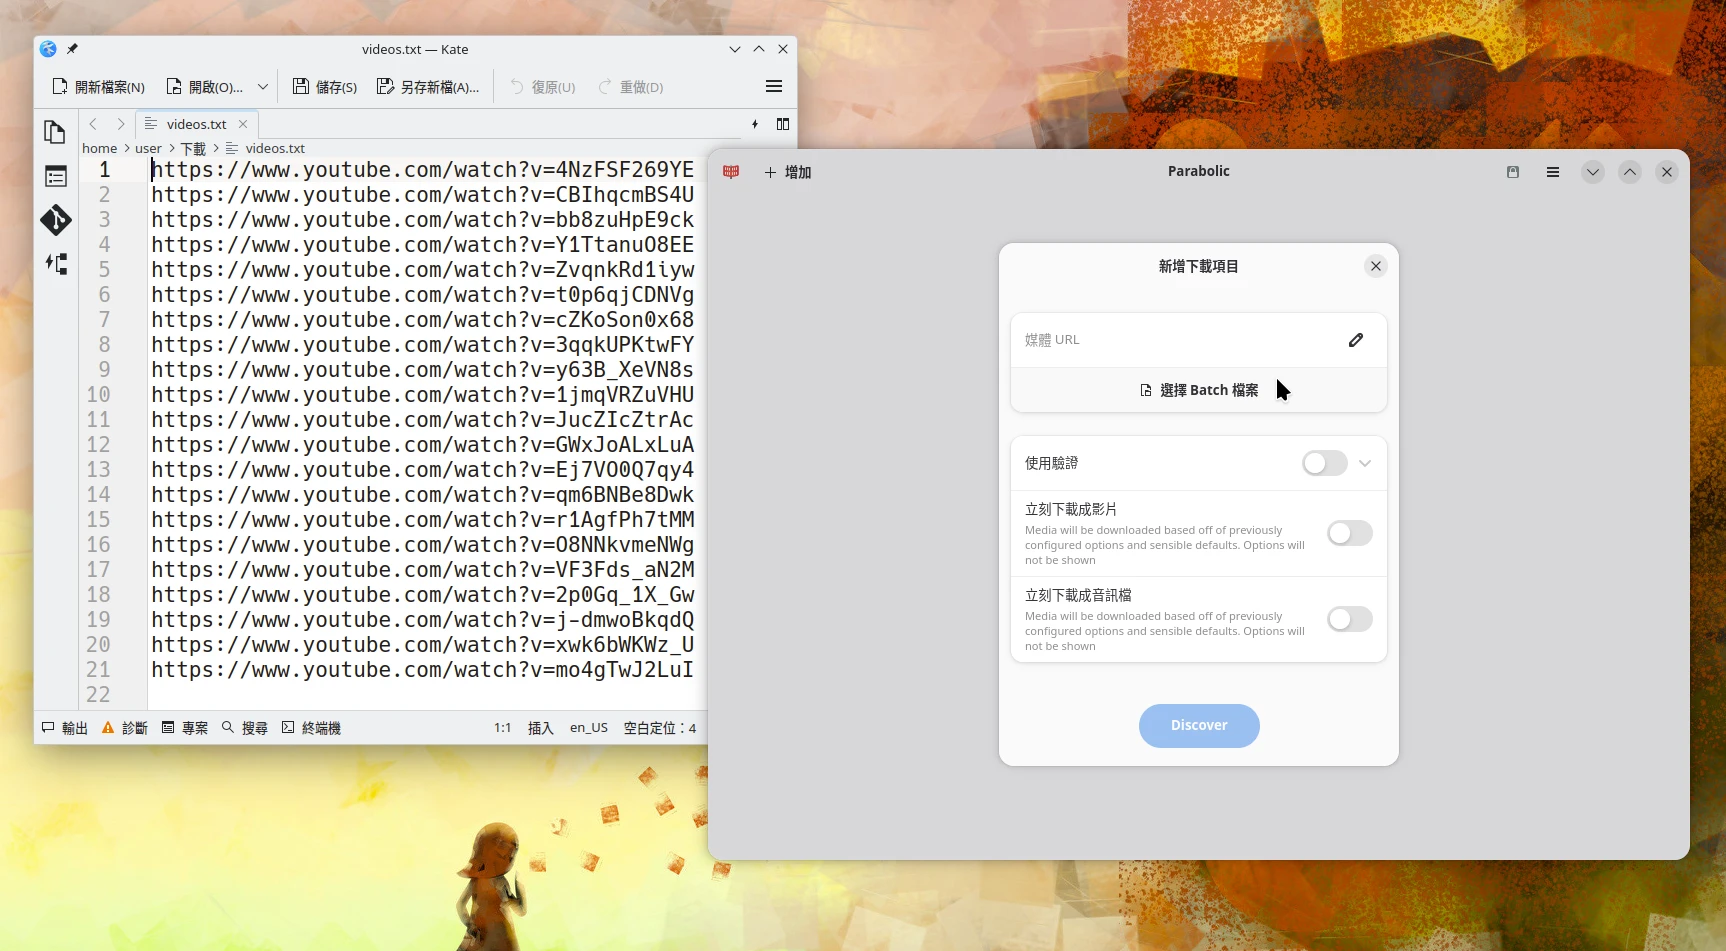Screen dimensions: 1726x951
Task: Click 'user' in the breadcrumb path
Action: click(x=148, y=148)
